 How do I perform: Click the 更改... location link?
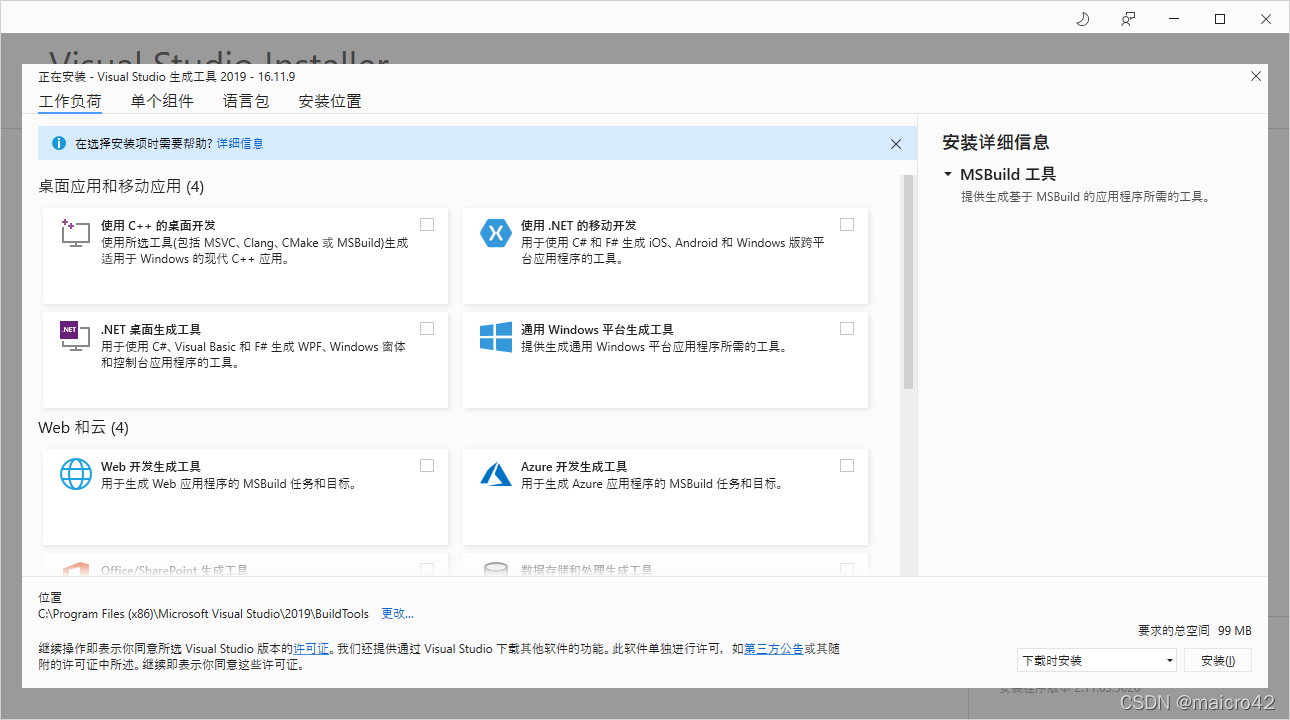coord(397,614)
